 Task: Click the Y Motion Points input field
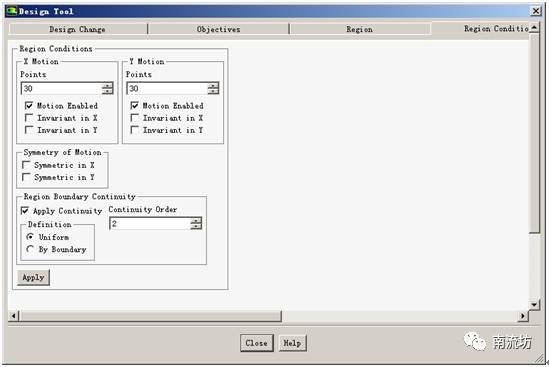(167, 88)
